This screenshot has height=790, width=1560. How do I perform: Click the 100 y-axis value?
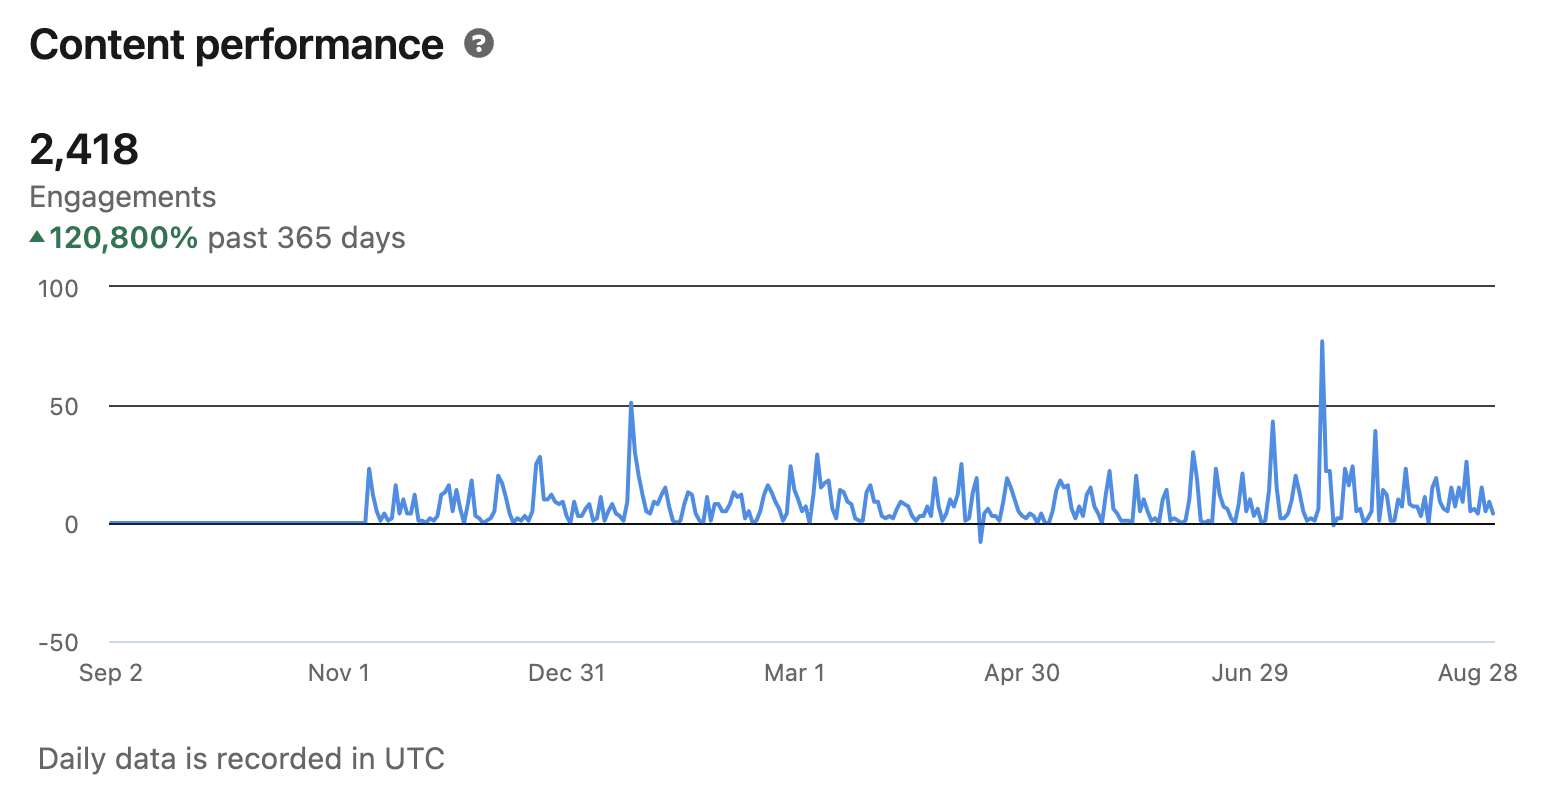(58, 289)
